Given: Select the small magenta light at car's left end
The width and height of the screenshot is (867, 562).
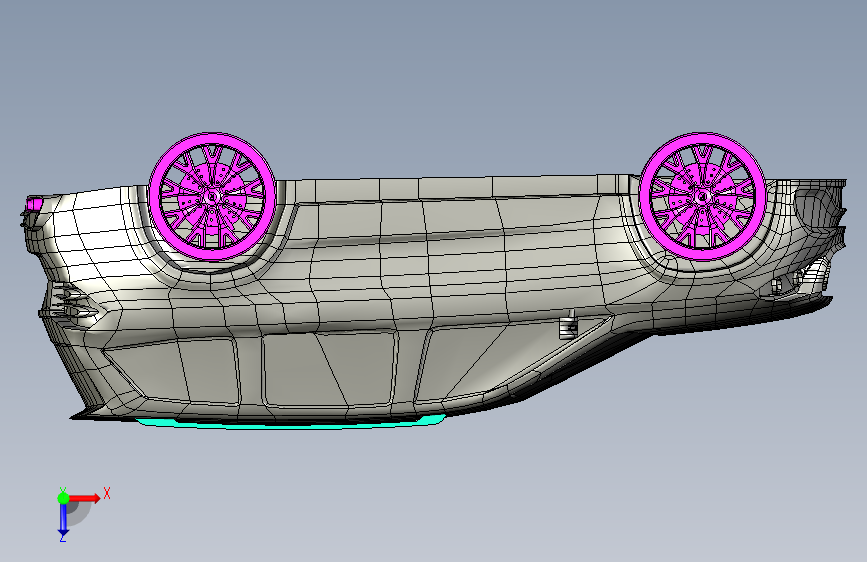Looking at the screenshot, I should point(34,204).
